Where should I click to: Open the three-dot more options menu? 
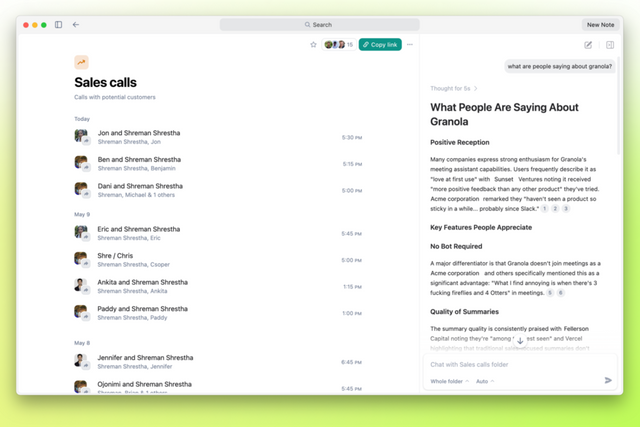tap(410, 45)
